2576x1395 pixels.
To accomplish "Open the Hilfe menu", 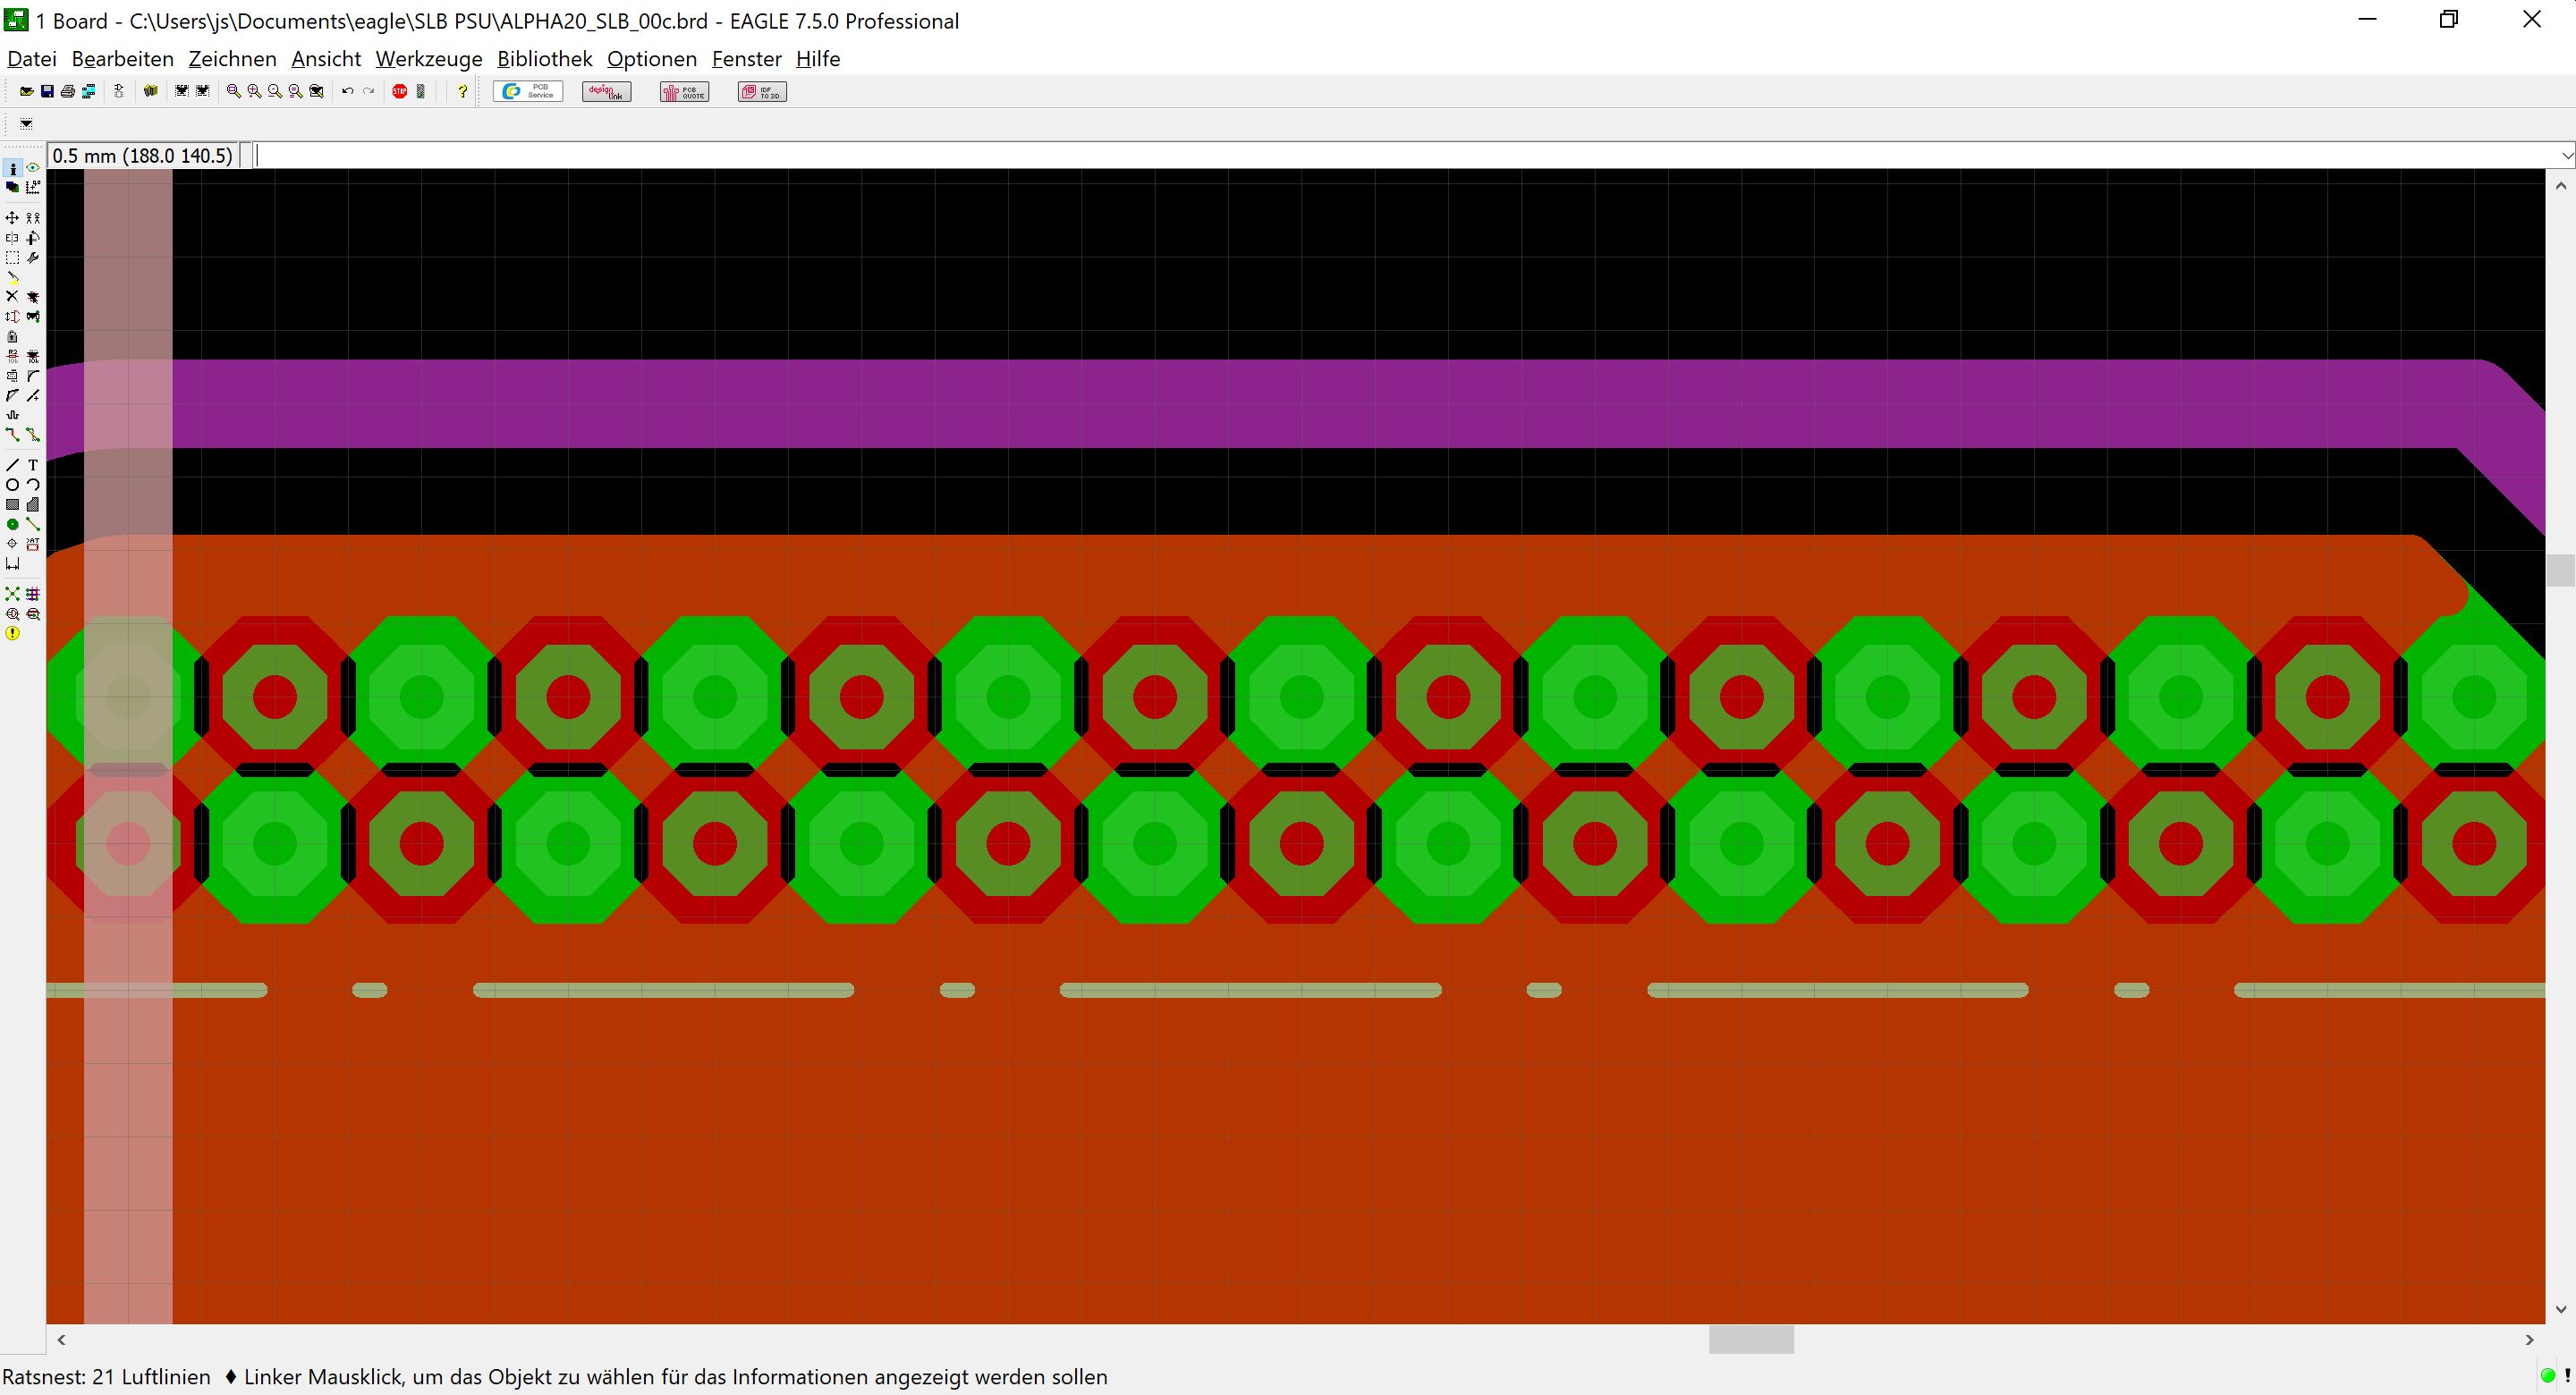I will [x=818, y=59].
